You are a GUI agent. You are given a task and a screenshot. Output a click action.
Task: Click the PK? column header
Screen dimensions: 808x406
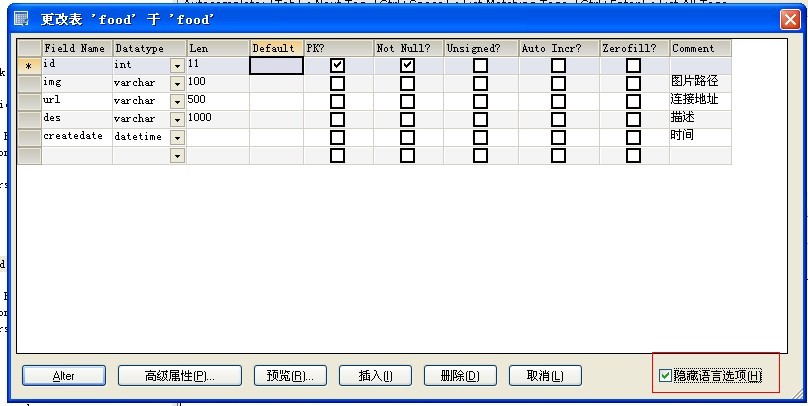[x=339, y=48]
